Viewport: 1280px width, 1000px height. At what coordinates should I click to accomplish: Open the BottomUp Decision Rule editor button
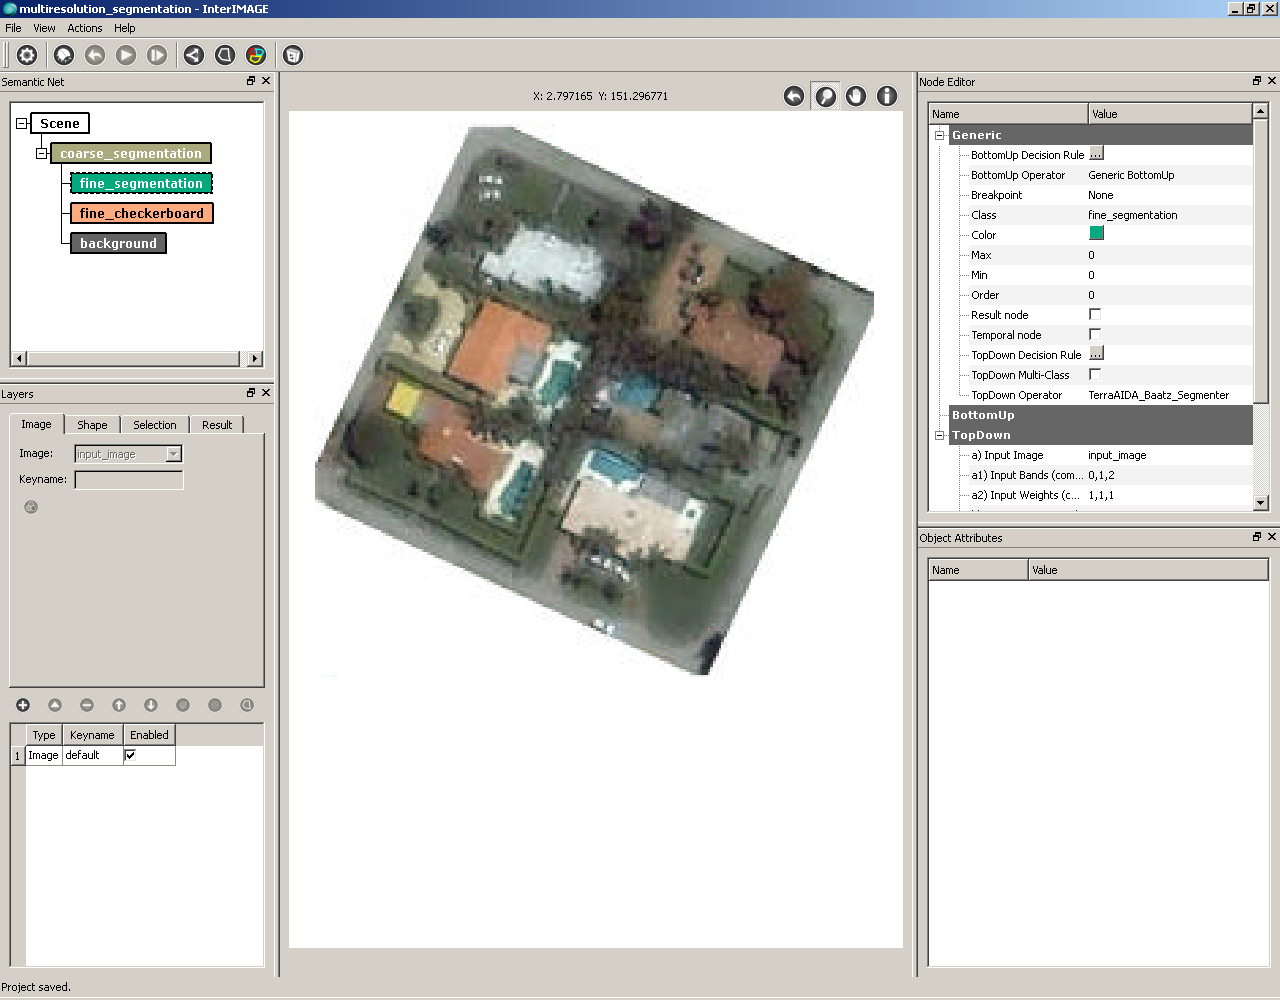[x=1096, y=154]
